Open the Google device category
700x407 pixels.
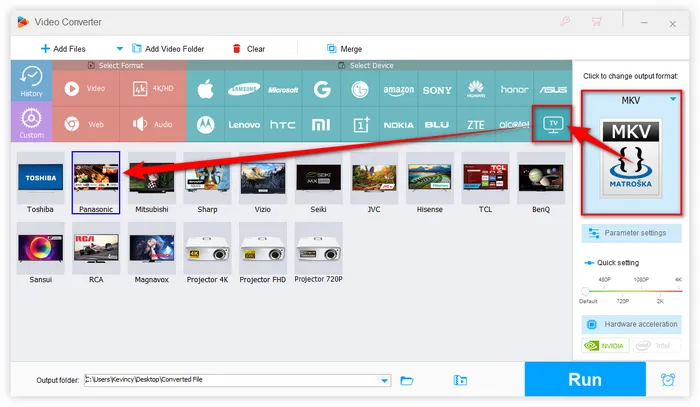pyautogui.click(x=321, y=89)
